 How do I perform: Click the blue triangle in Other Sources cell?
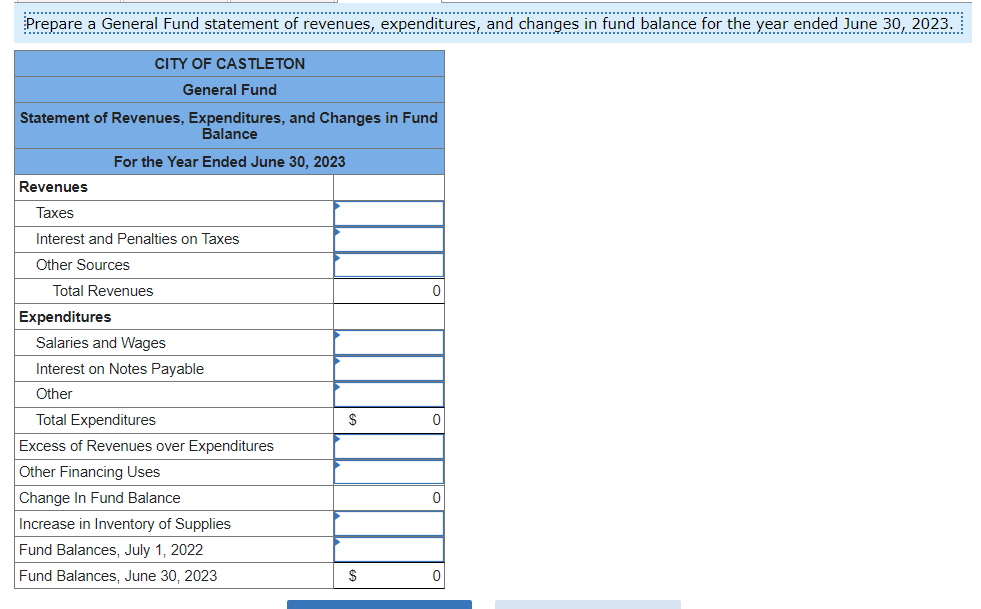[x=337, y=260]
